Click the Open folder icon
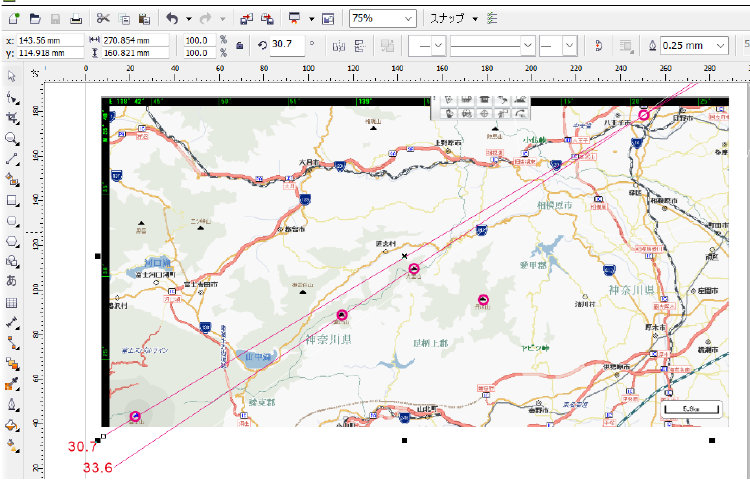750x480 pixels. (34, 18)
